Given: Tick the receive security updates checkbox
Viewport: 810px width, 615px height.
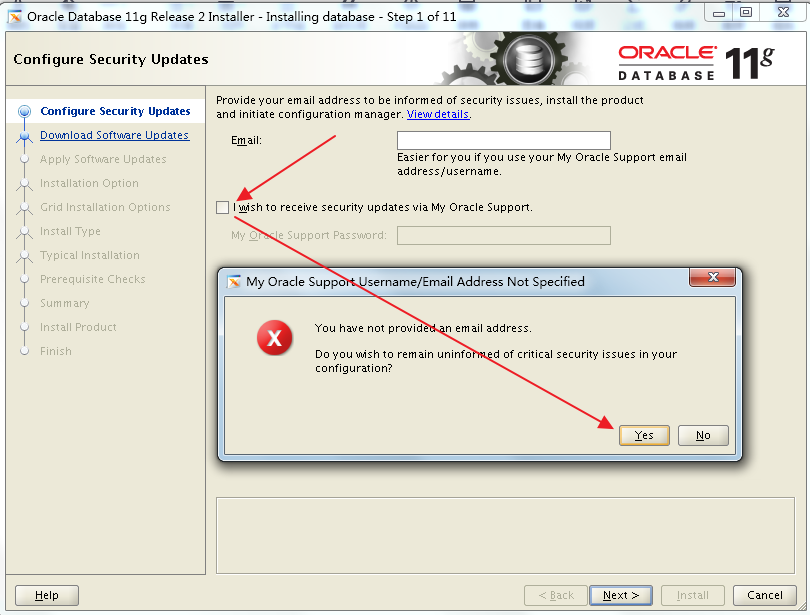Looking at the screenshot, I should point(223,208).
